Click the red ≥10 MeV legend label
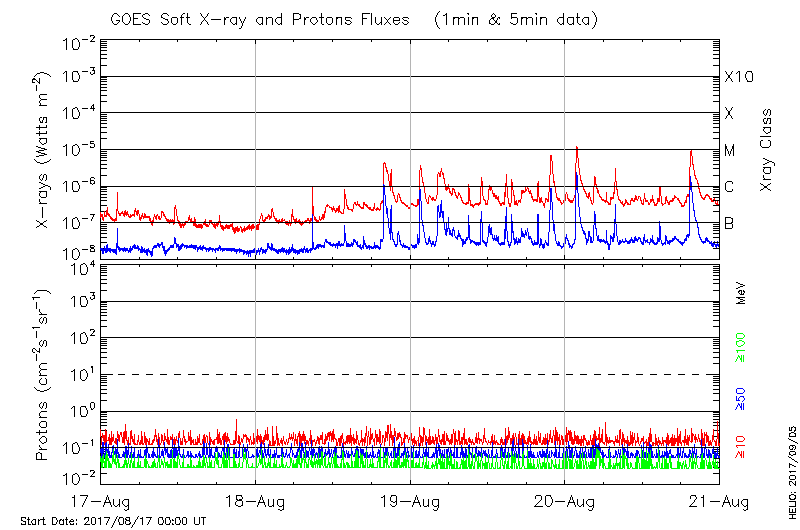The height and width of the screenshot is (530, 800). point(741,447)
